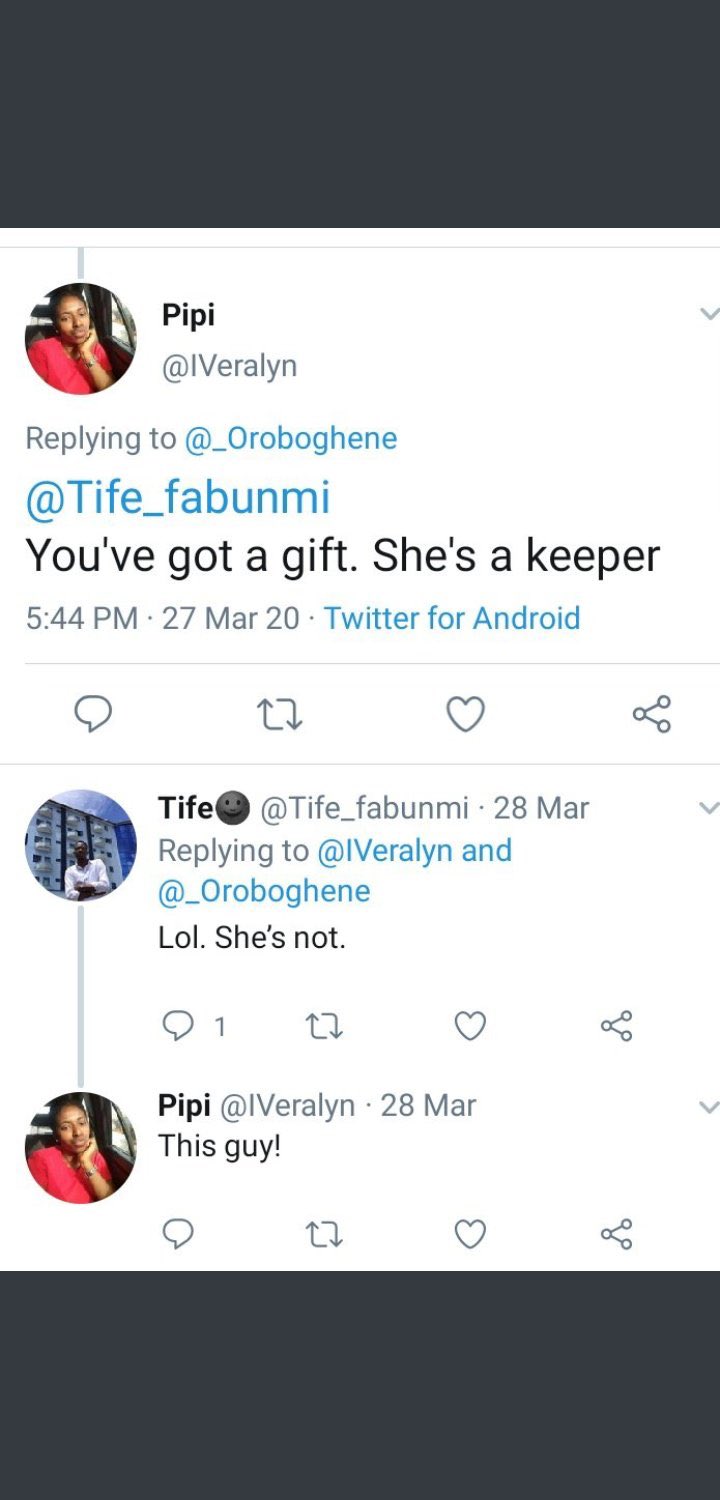720x1500 pixels.
Task: Like Tife's "Lol. She's not." reply
Action: [470, 1026]
